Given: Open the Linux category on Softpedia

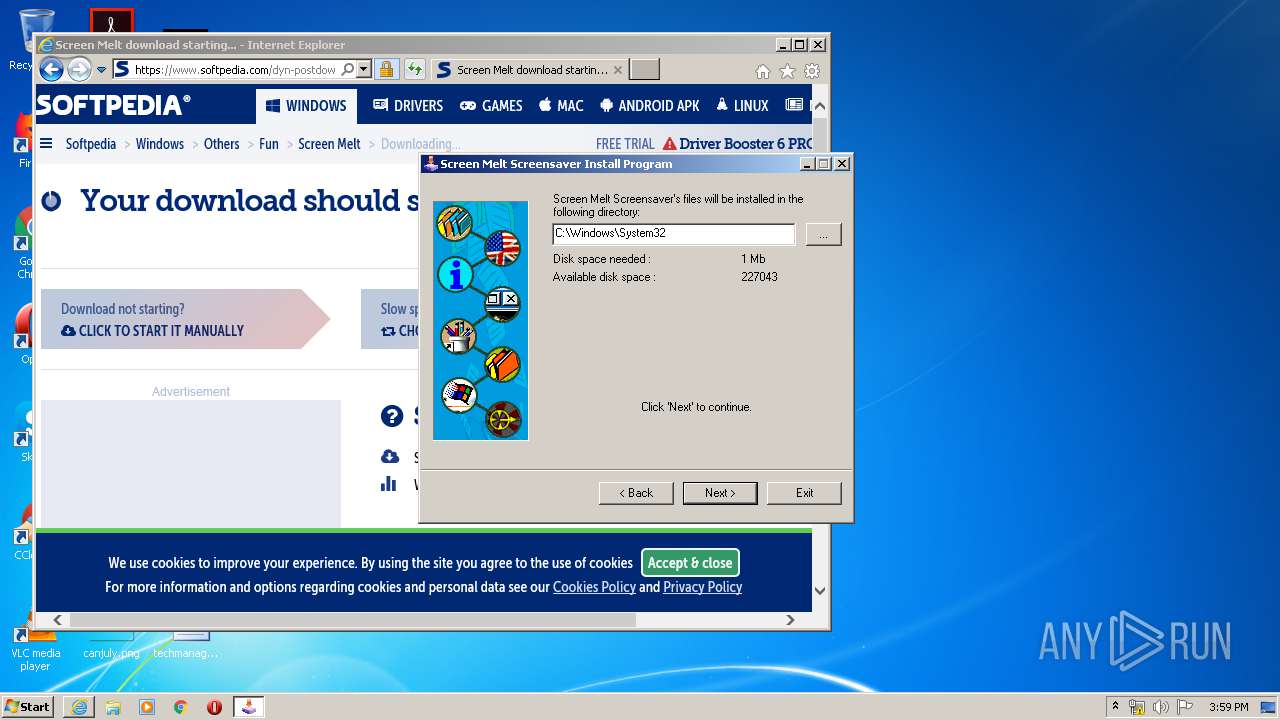Looking at the screenshot, I should click(742, 106).
